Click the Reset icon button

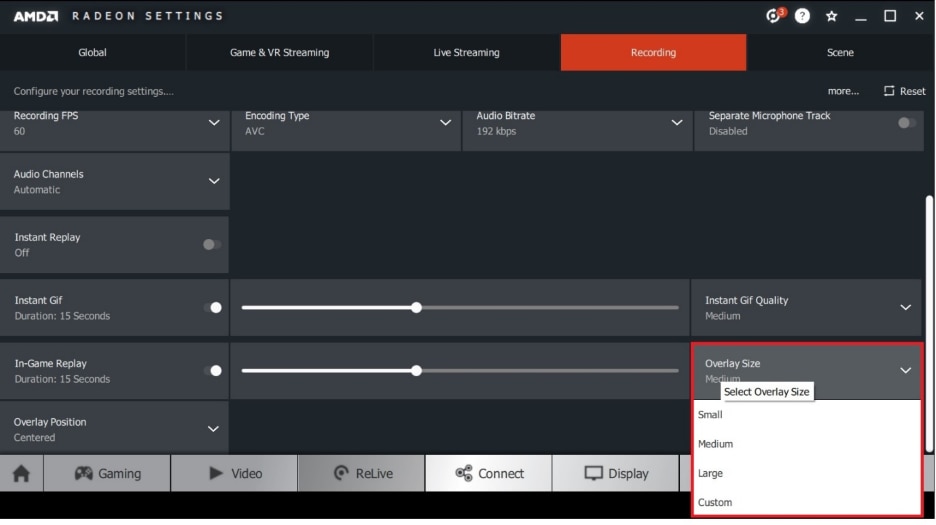(904, 91)
